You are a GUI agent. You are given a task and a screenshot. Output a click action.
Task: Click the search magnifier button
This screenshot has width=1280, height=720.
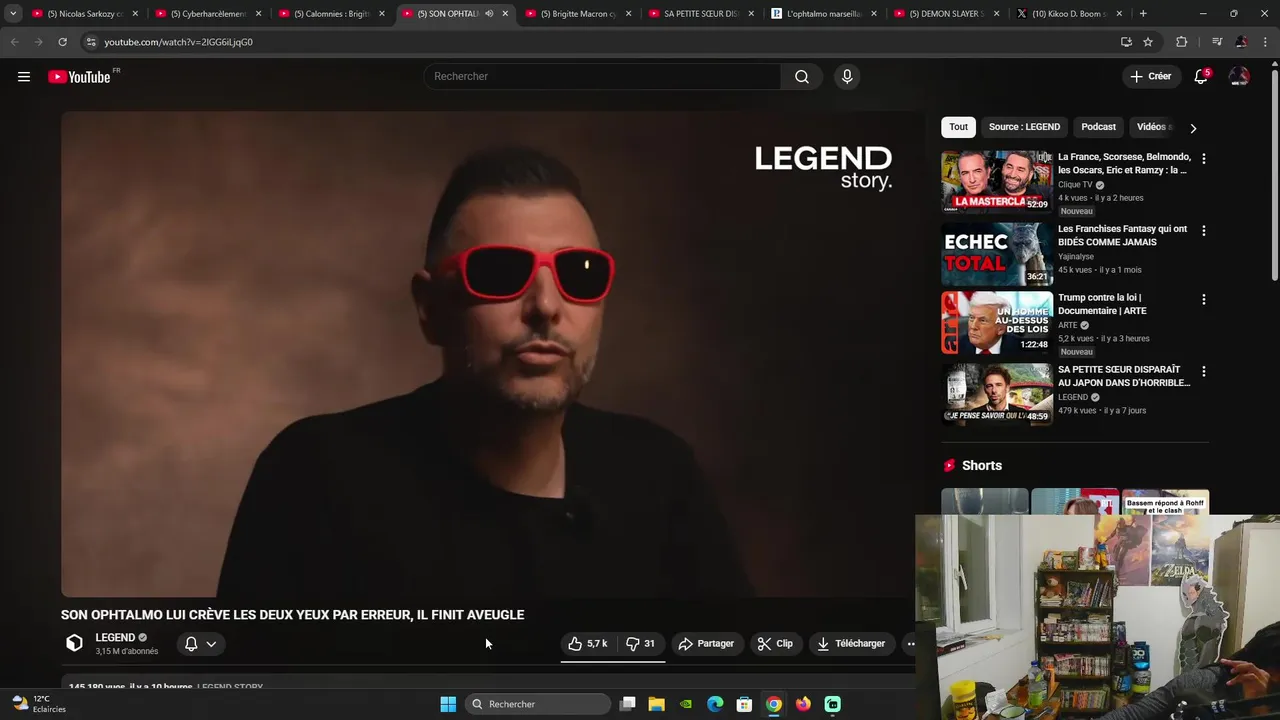click(x=802, y=77)
